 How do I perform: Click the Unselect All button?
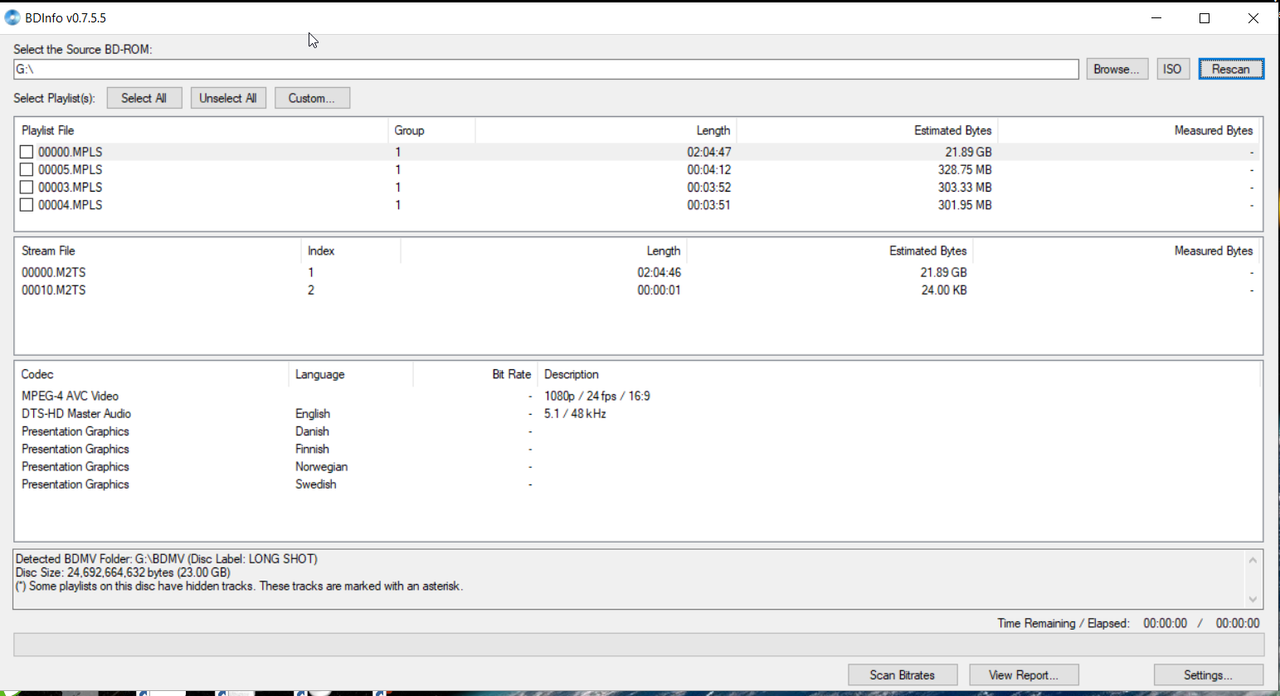tap(228, 98)
